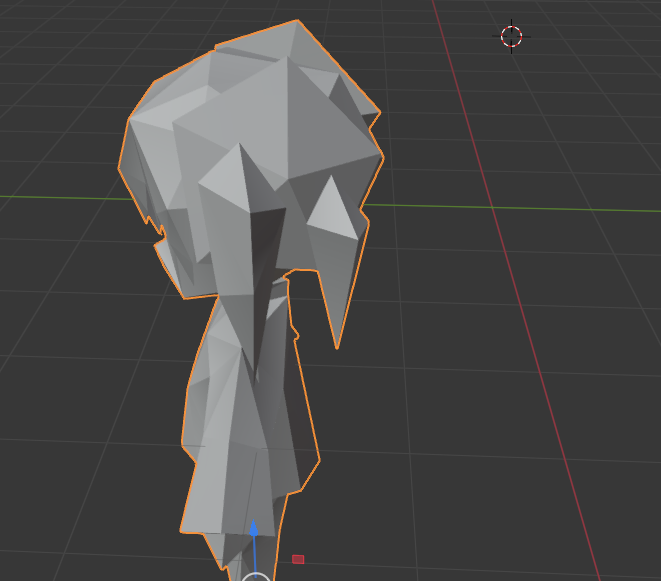Click the green Y-axis line left of model
661x581 pixels.
(x=60, y=195)
